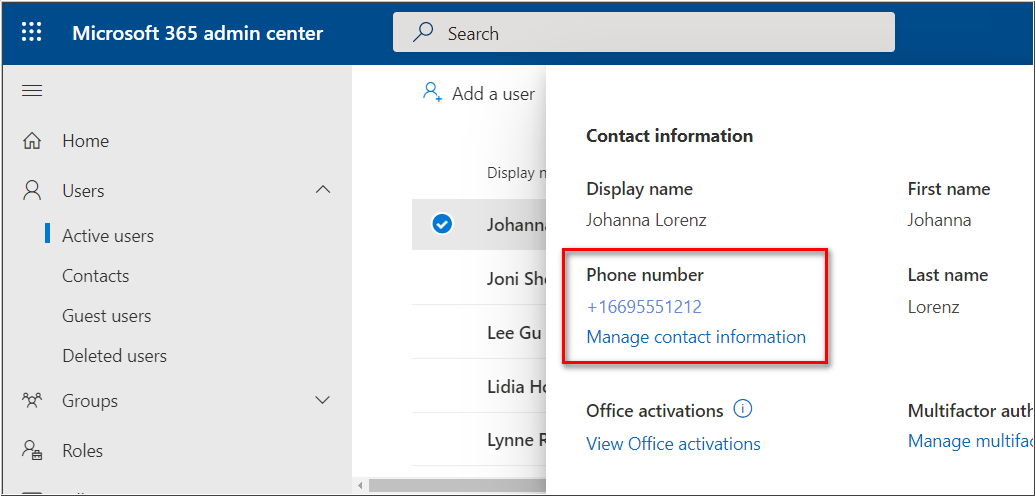Select Deleted users in navigation
Viewport: 1035px width, 496px height.
point(114,356)
